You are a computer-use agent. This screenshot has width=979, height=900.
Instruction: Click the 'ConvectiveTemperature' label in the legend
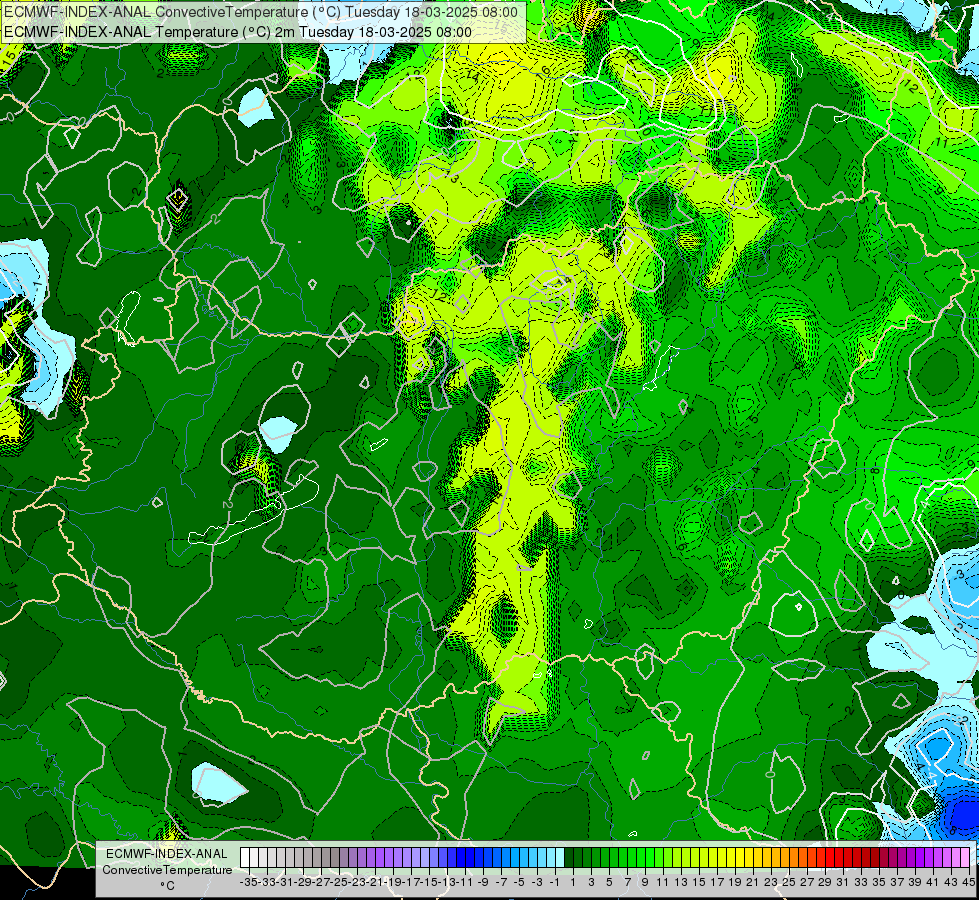[x=167, y=869]
